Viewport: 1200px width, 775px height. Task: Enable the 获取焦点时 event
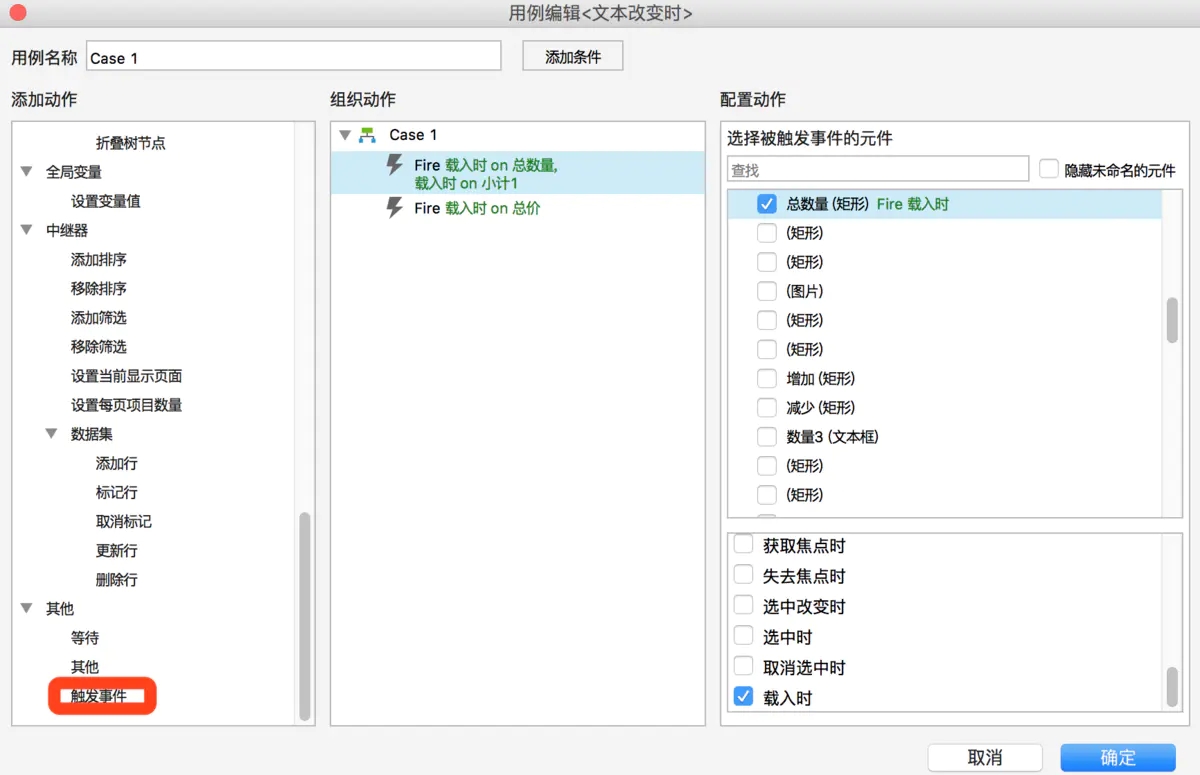click(743, 545)
